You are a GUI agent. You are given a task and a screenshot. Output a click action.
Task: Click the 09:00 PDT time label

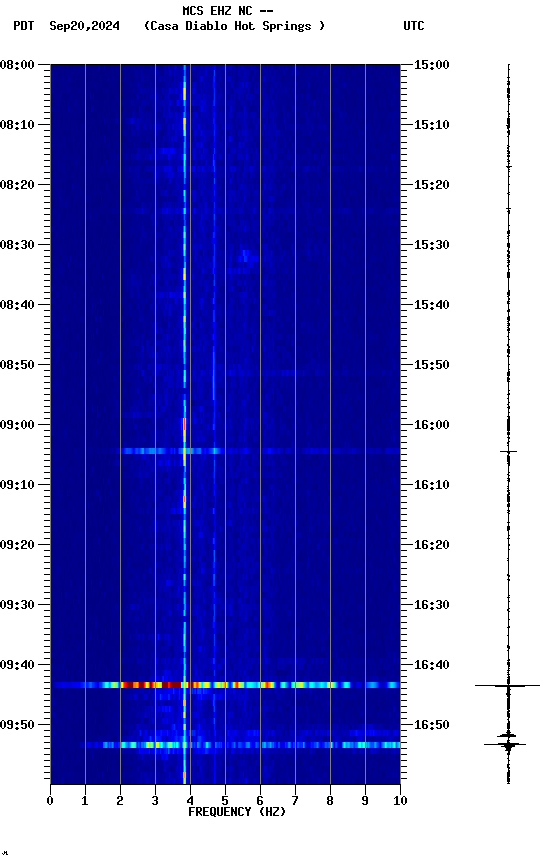click(17, 425)
